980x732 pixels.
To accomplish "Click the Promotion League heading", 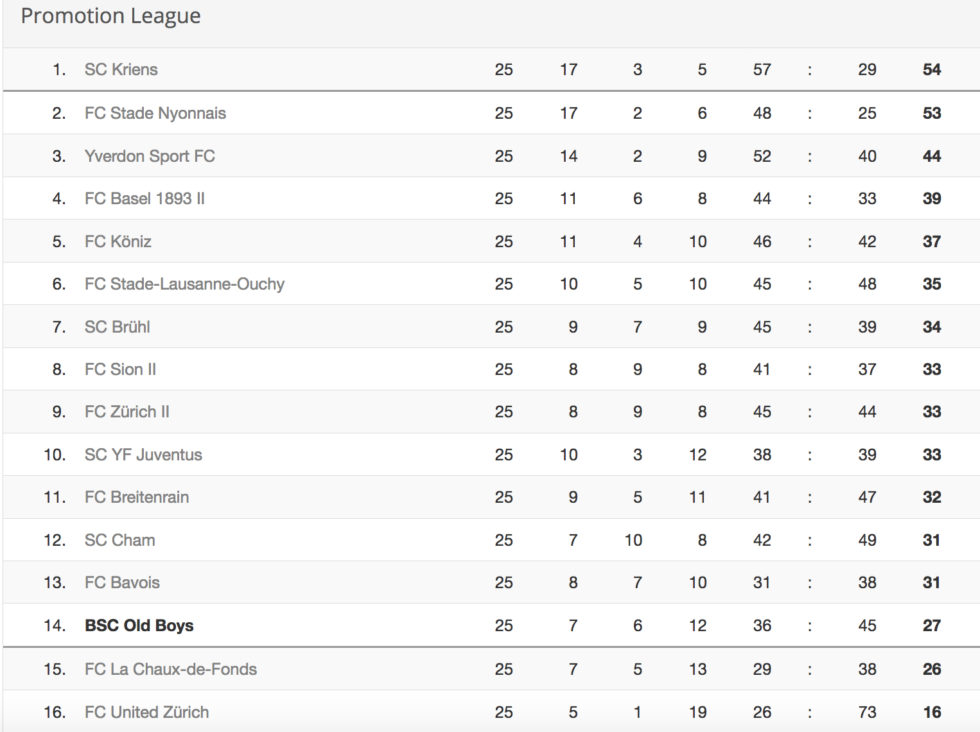I will pyautogui.click(x=111, y=16).
